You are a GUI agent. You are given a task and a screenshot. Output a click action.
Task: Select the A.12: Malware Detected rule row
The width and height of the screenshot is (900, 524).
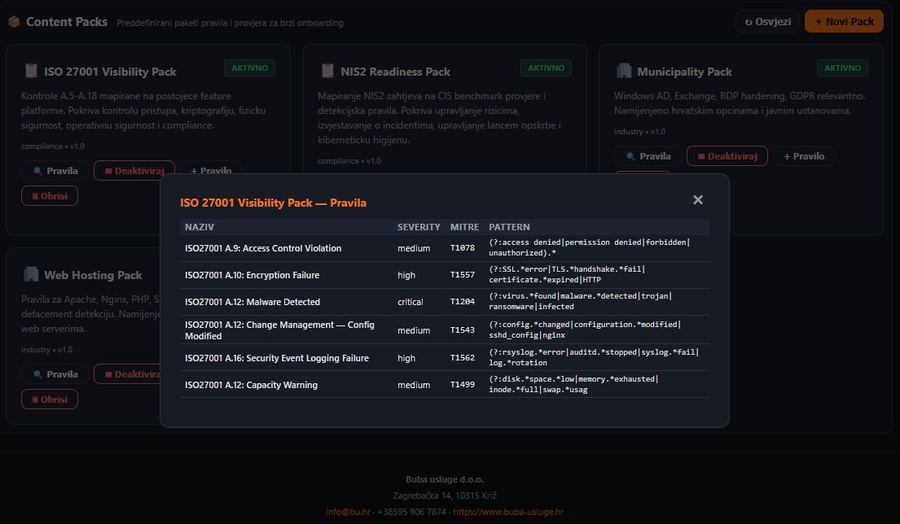click(444, 302)
